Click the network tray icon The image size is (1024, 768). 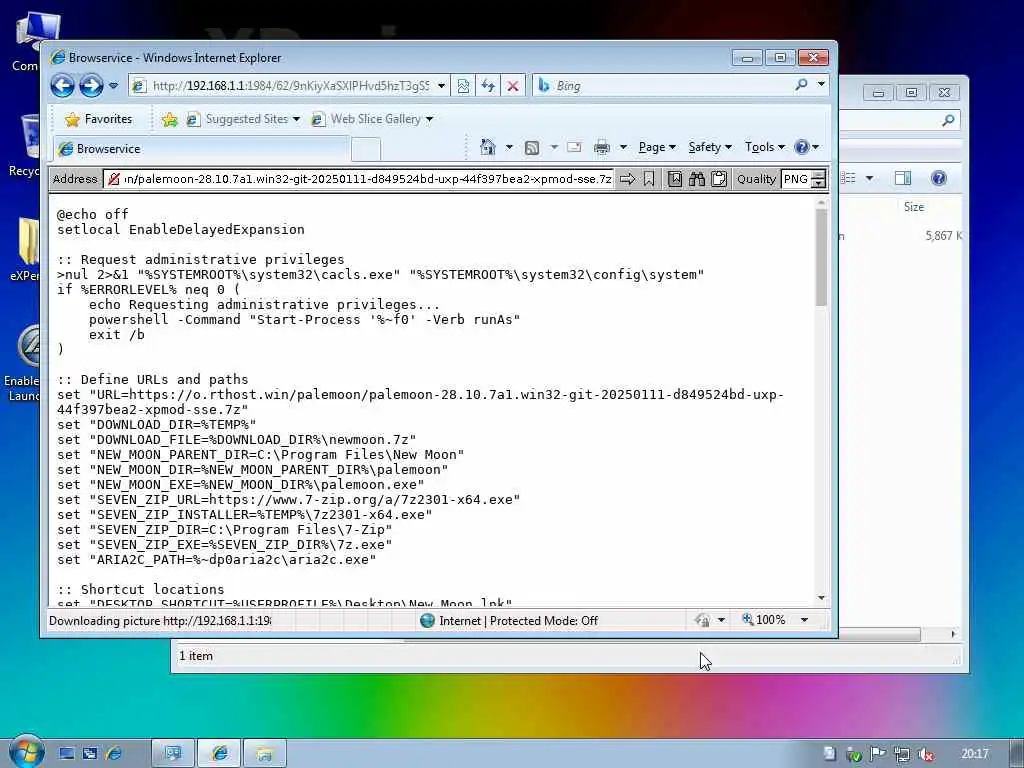point(902,754)
